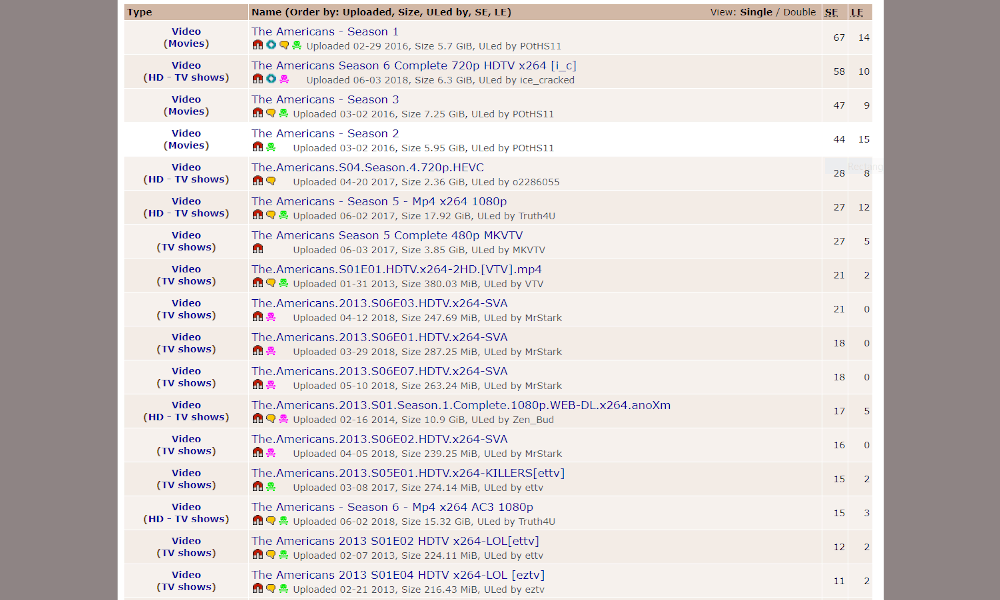Click MrStark uploader on S06E03 row
Viewport: 1000px width, 600px height.
[543, 318]
